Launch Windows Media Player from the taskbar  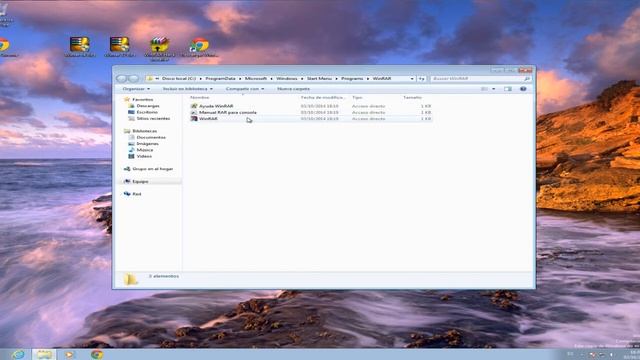click(x=69, y=354)
